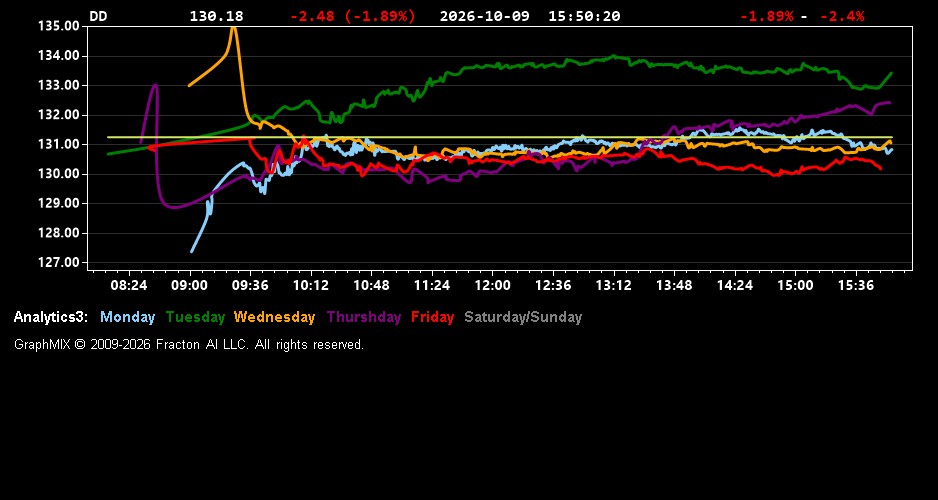This screenshot has height=500, width=938.
Task: Click the 129.00 y-axis label
Action: click(x=58, y=203)
